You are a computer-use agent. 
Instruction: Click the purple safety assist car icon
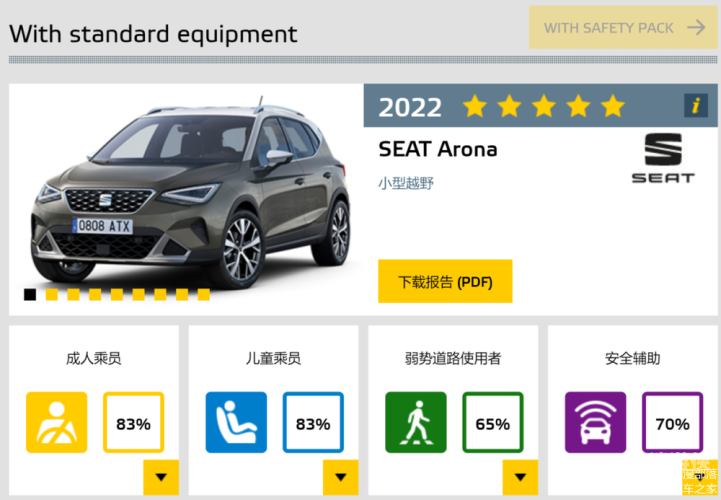coord(595,422)
